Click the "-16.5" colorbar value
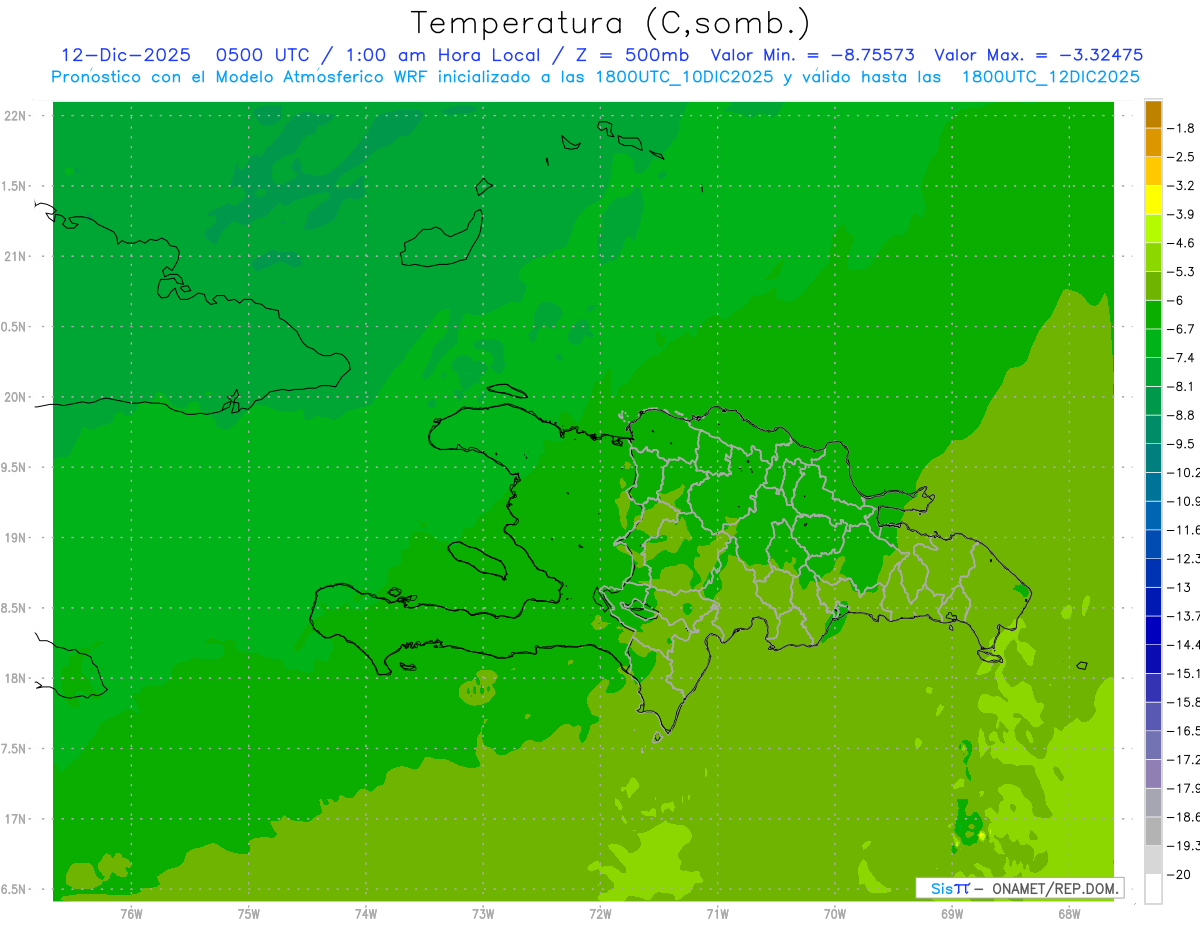 click(1183, 731)
